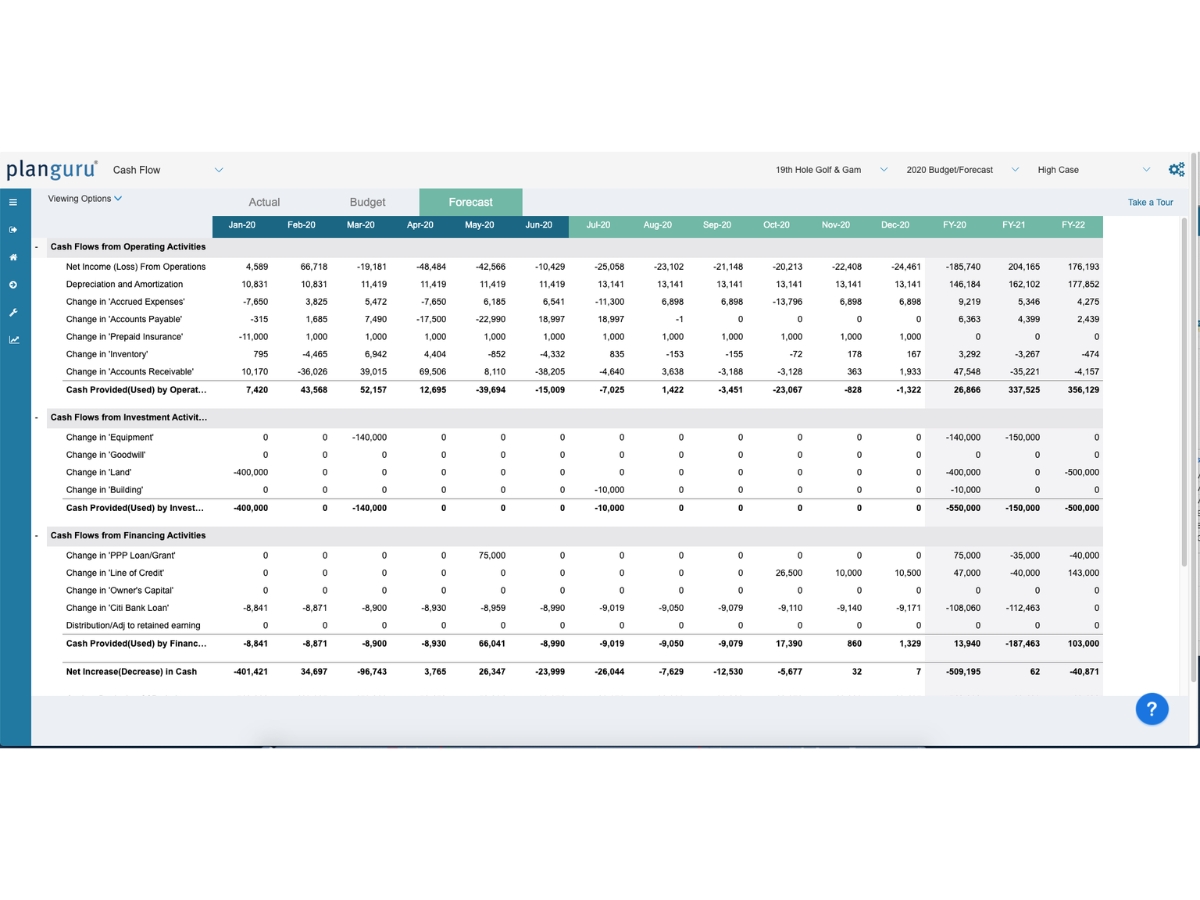This screenshot has width=1200, height=900.
Task: Click the vertical scrollbar on the right
Action: [1186, 392]
